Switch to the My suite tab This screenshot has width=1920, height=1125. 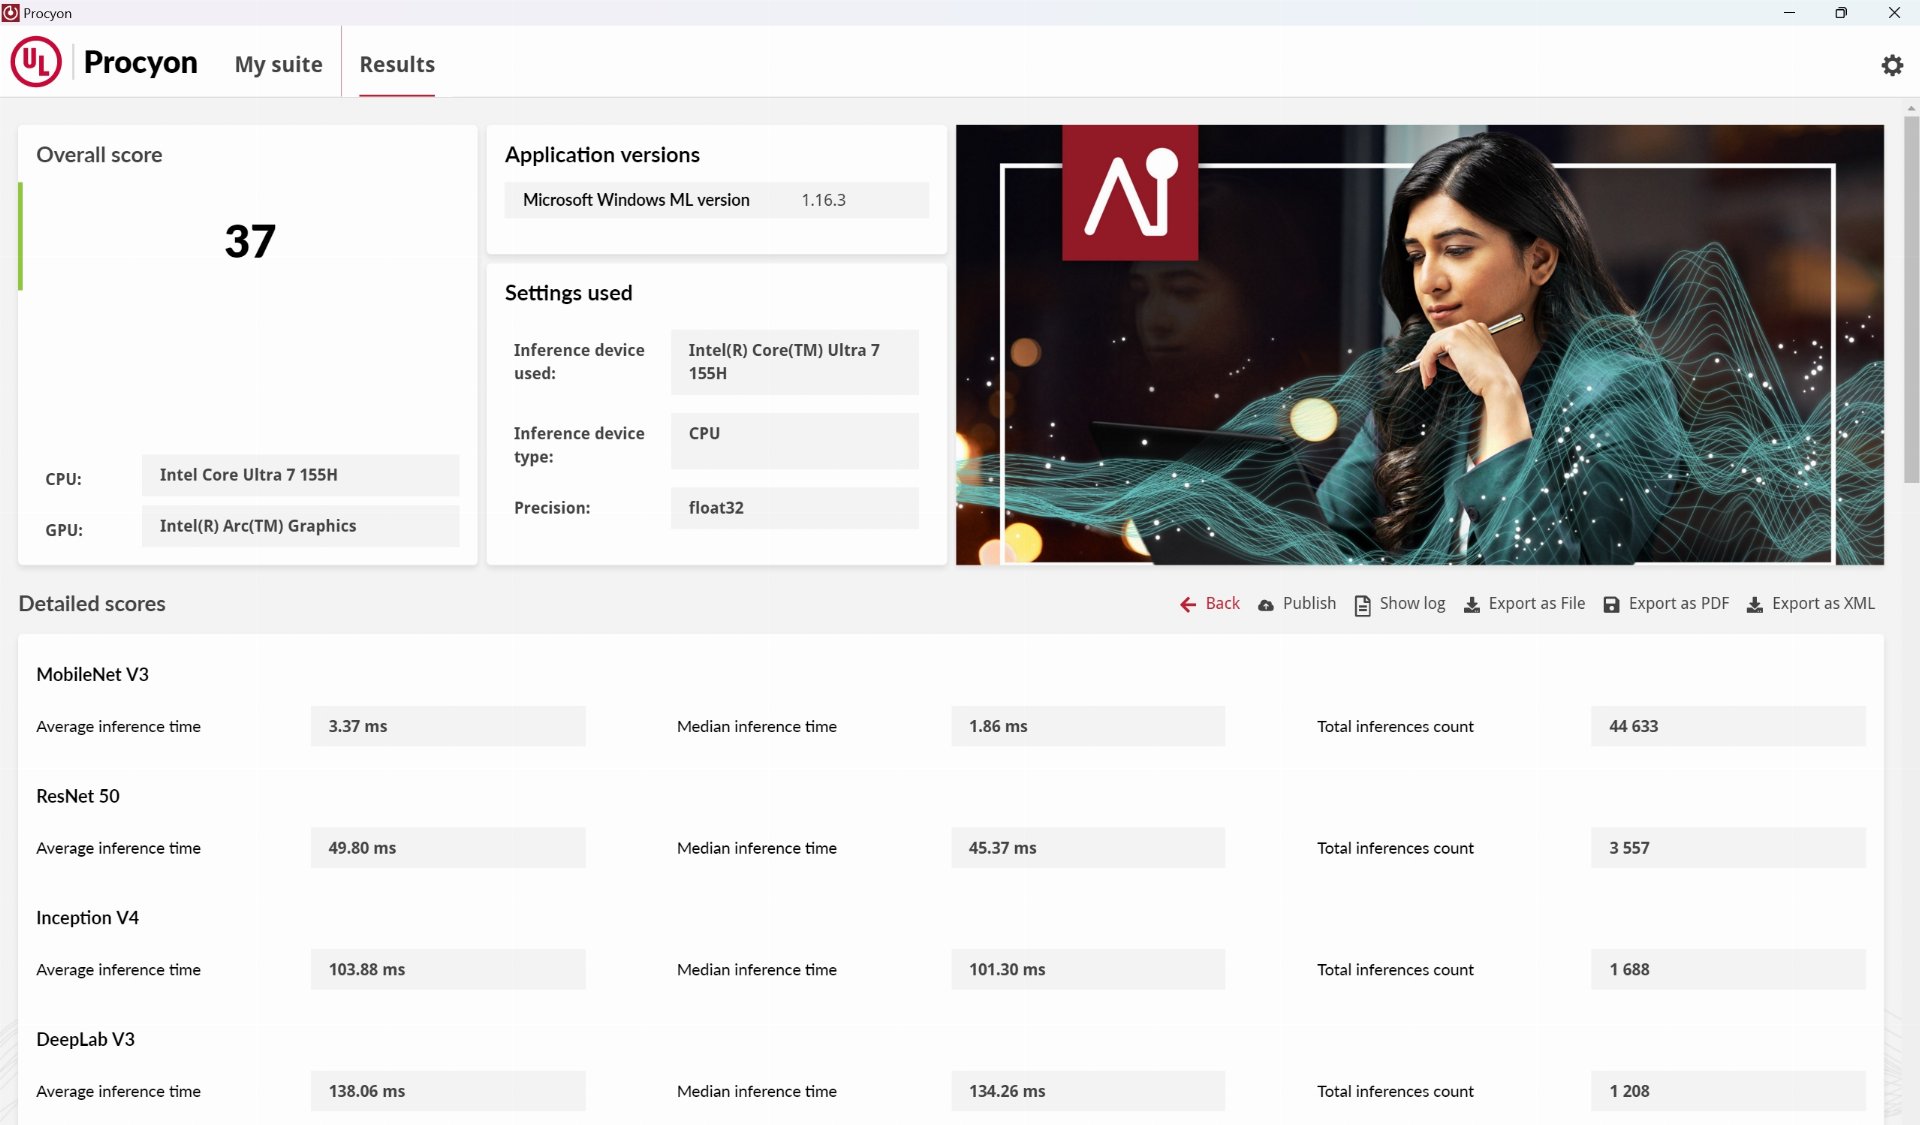tap(278, 64)
